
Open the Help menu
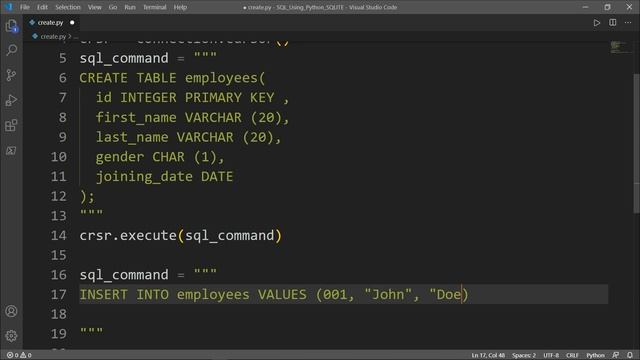tap(180, 7)
